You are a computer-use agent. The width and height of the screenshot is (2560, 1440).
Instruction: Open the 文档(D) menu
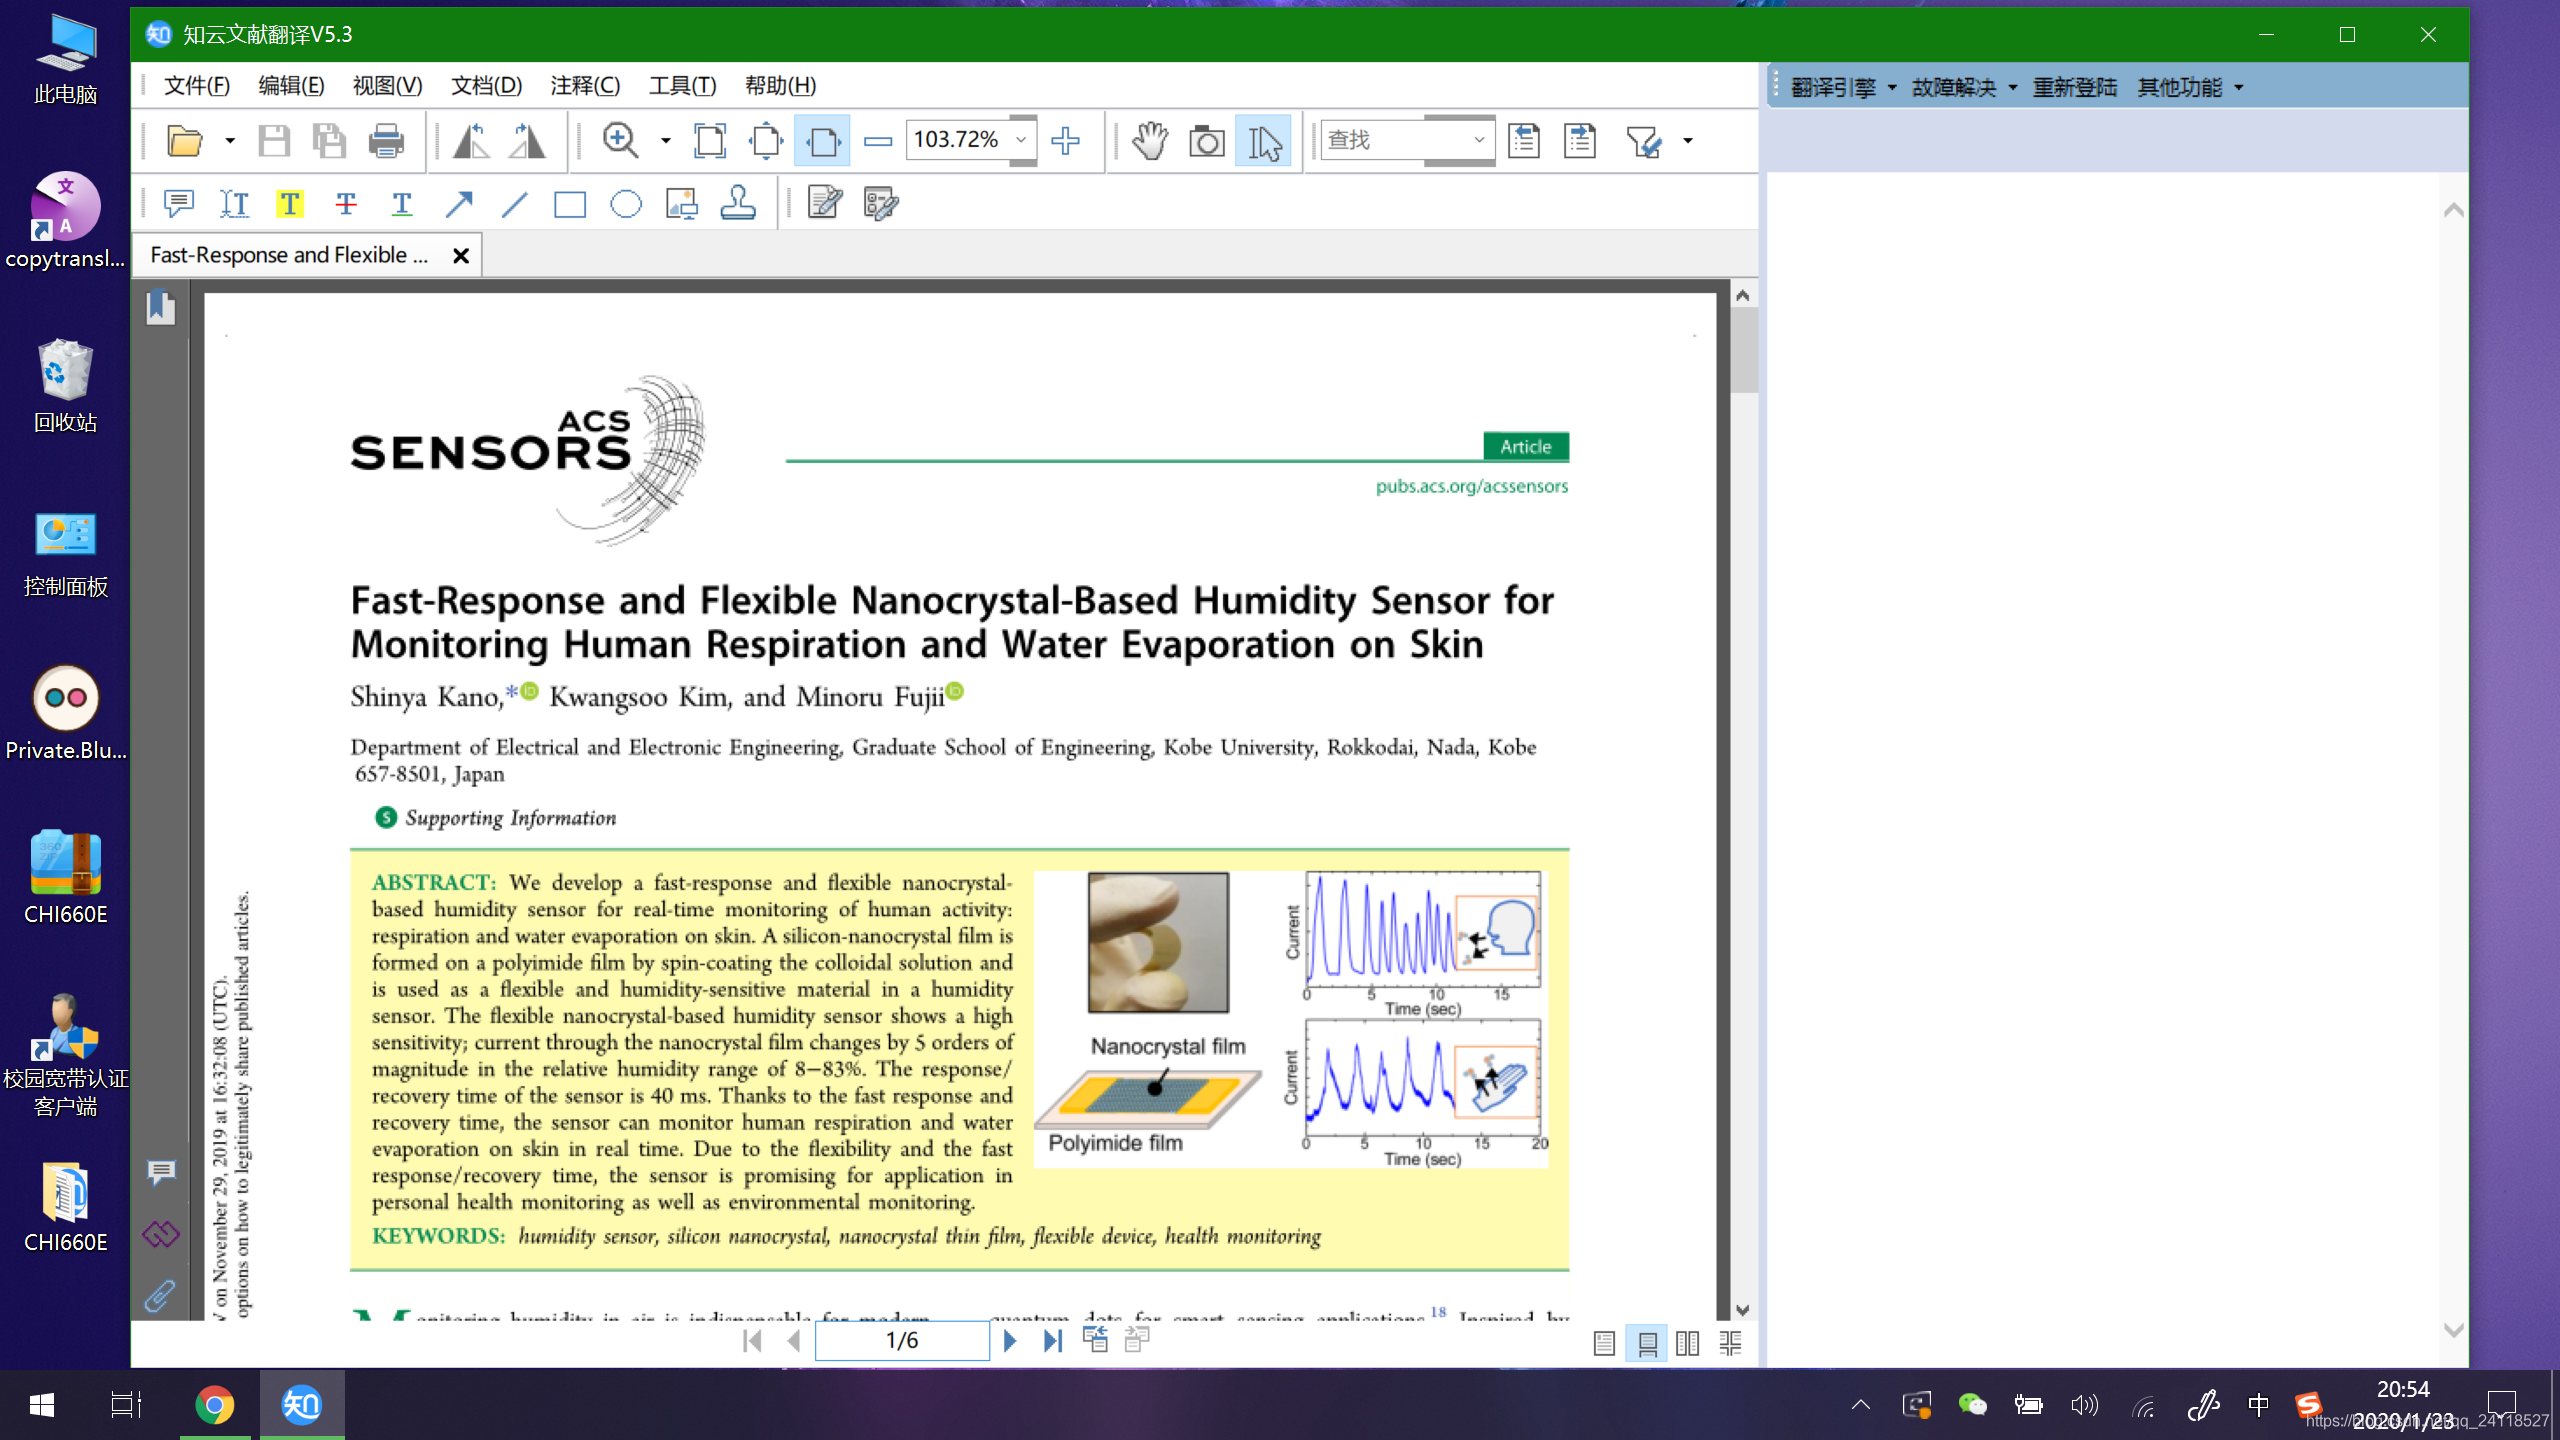click(486, 86)
